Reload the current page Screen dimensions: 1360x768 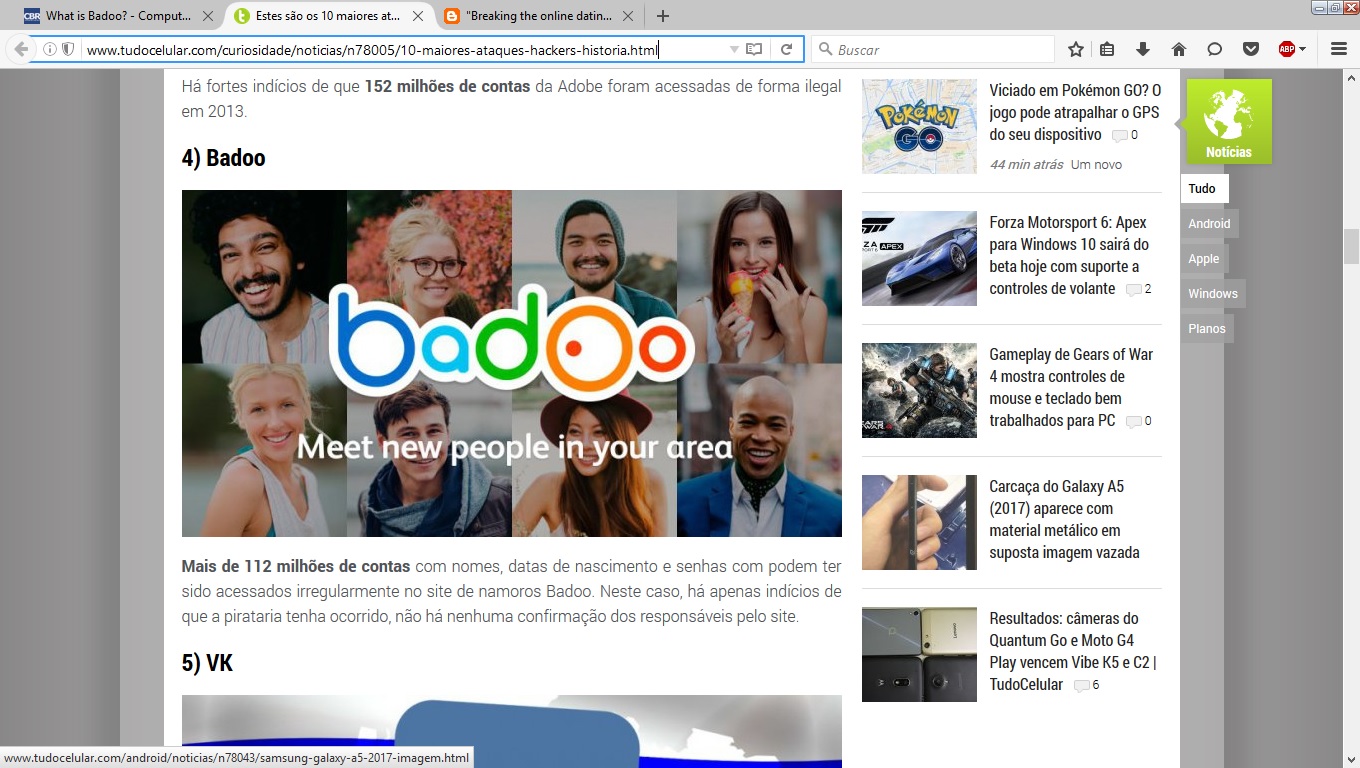(x=787, y=49)
